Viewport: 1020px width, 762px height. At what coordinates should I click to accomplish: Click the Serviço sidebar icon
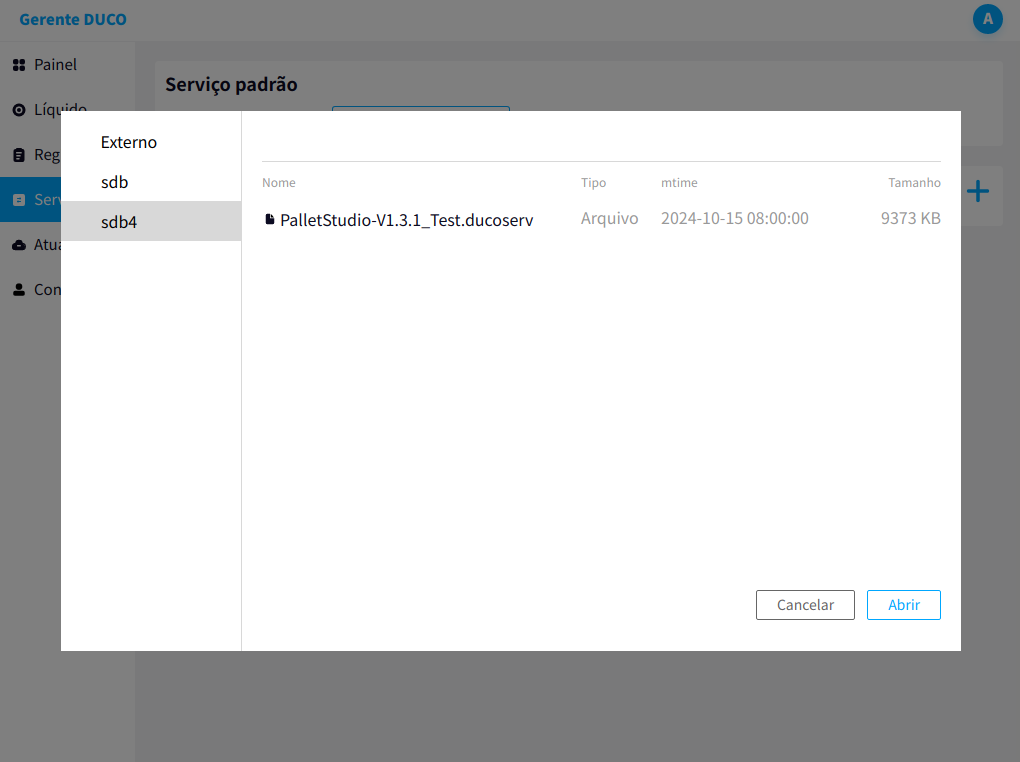click(19, 200)
